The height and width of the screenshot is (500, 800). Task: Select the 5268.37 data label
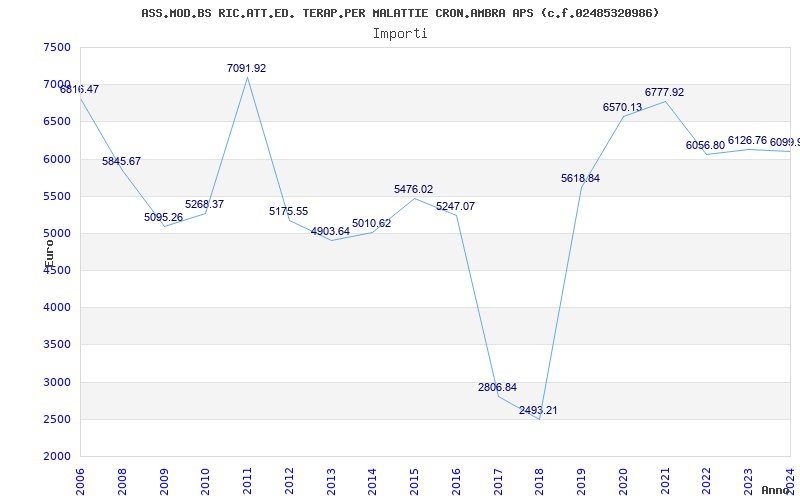(x=205, y=204)
